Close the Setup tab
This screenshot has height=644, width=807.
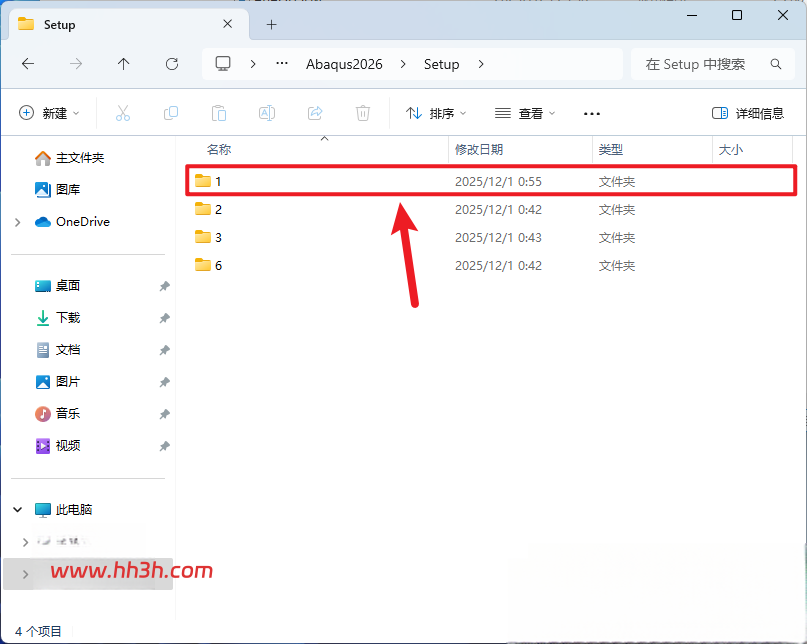pyautogui.click(x=227, y=24)
